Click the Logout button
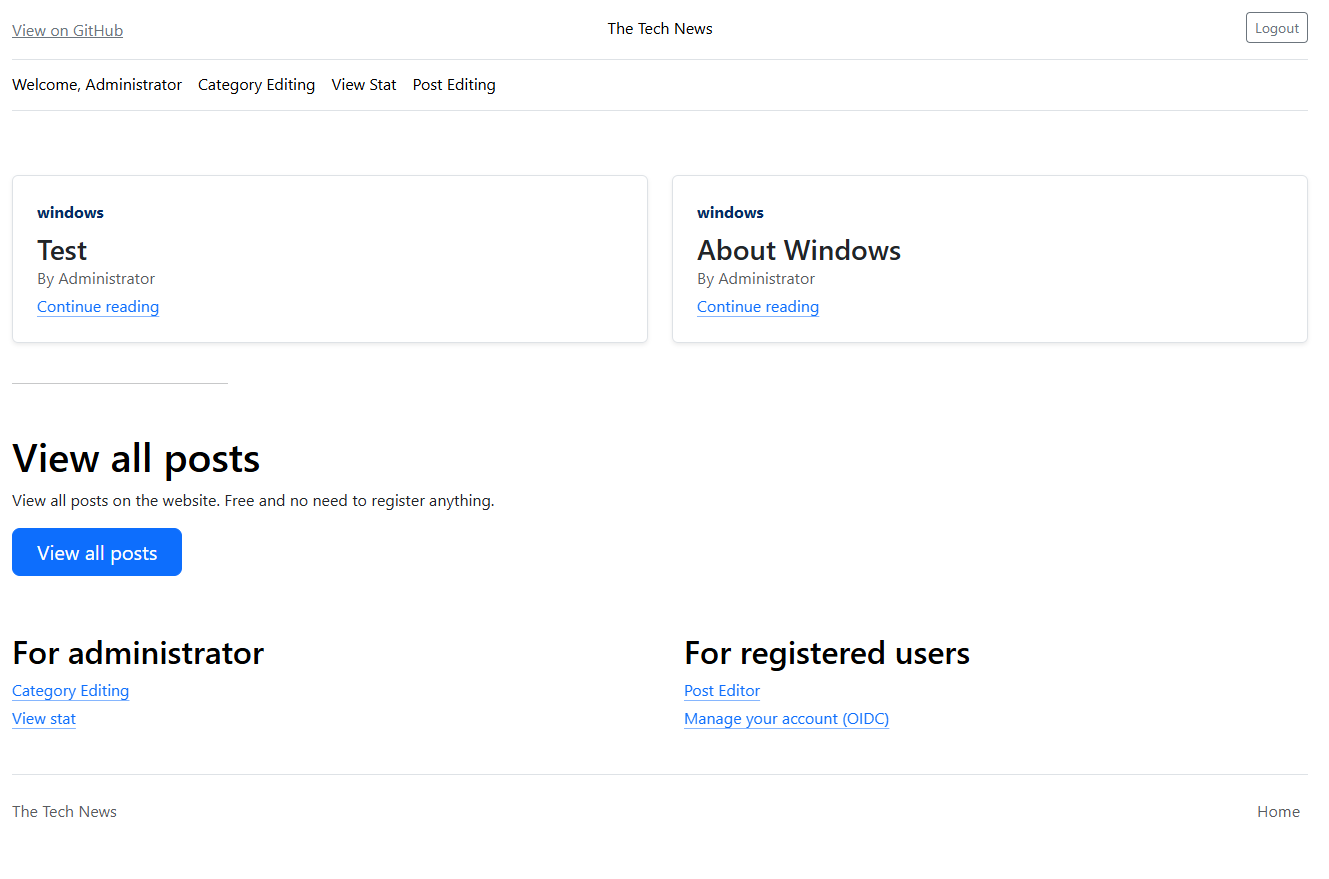 point(1276,27)
